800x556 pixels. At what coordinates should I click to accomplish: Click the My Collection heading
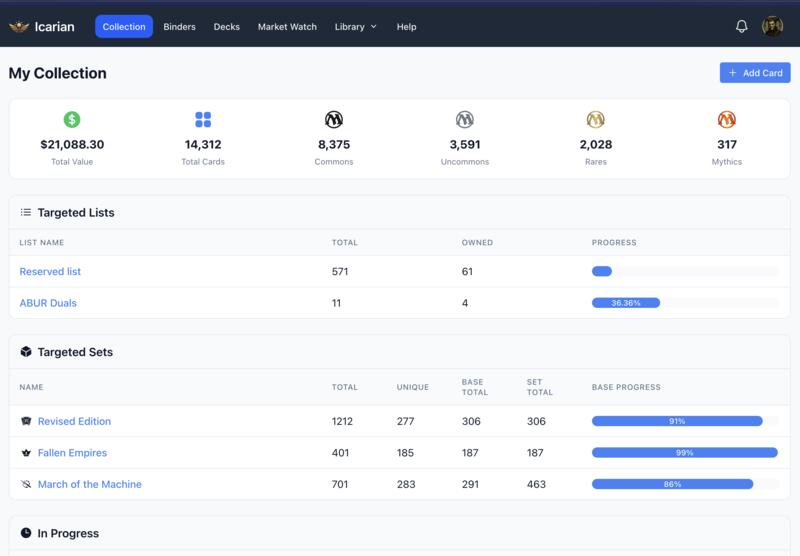[x=58, y=73]
